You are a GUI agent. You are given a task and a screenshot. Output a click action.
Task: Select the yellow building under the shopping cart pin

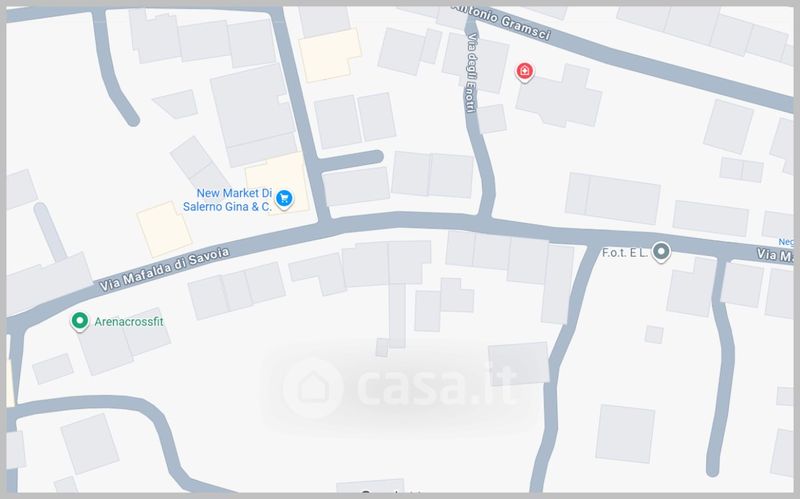[x=278, y=181]
